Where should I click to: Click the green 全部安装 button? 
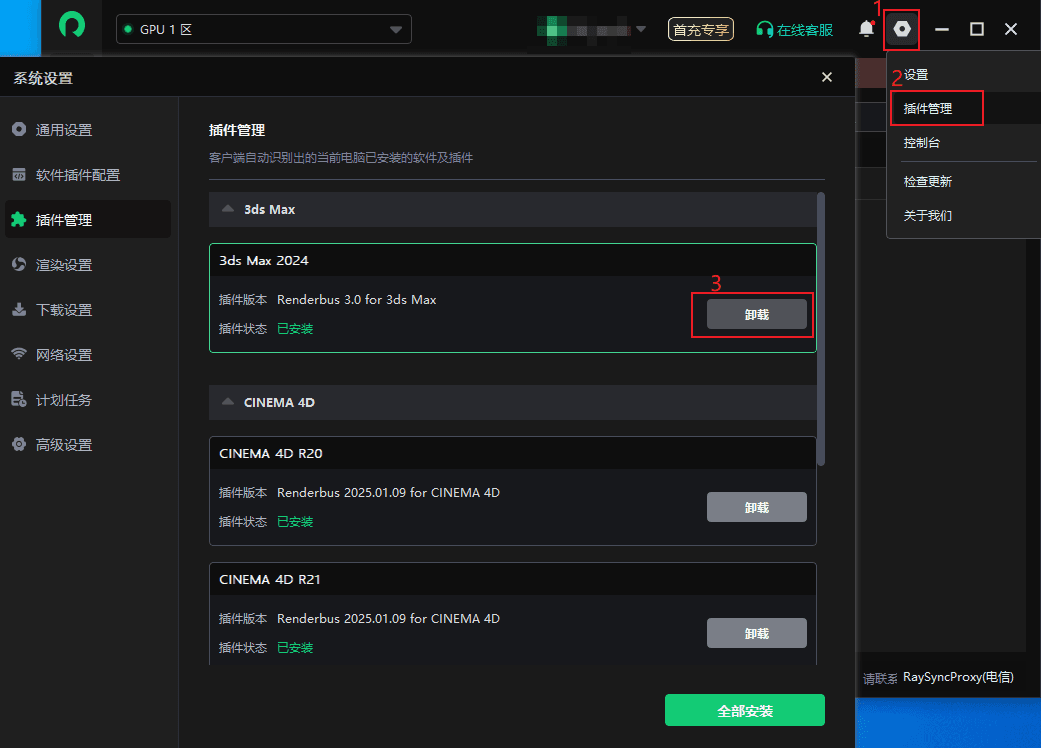(x=745, y=710)
